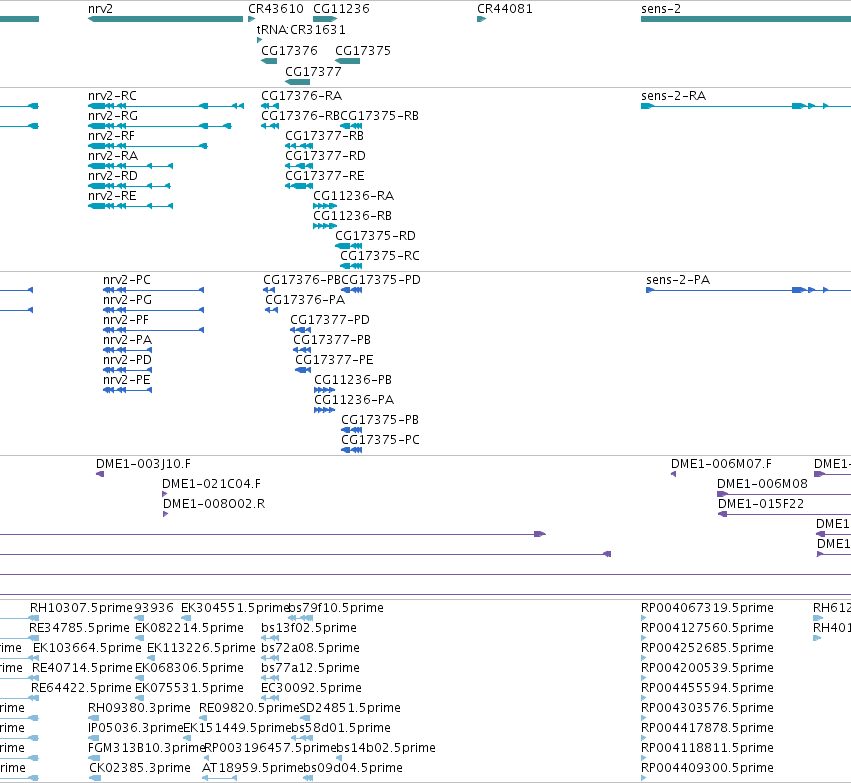The image size is (851, 783).
Task: Click the CR43610 gene label
Action: tap(276, 9)
